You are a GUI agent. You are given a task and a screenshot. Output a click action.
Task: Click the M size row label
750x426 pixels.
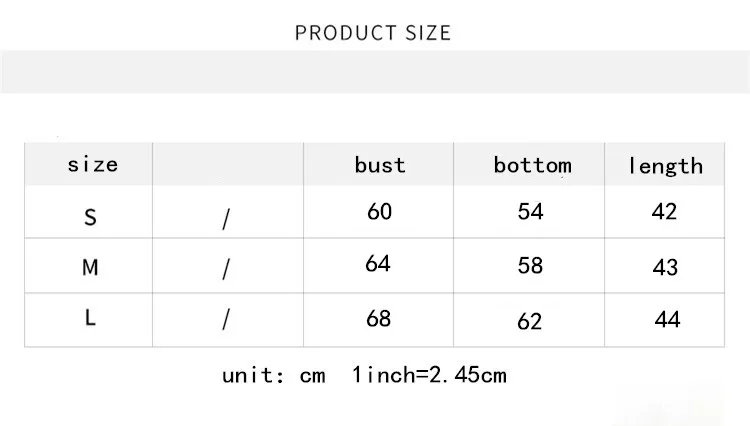(90, 267)
